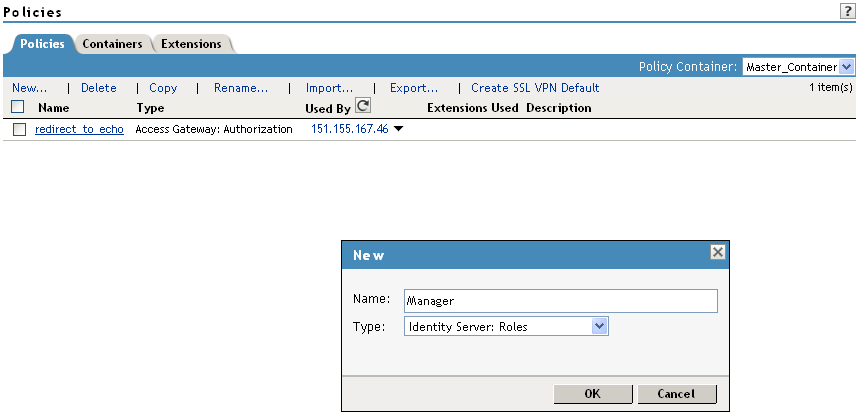Open the Policy Container dropdown
The width and height of the screenshot is (858, 415).
[x=847, y=67]
